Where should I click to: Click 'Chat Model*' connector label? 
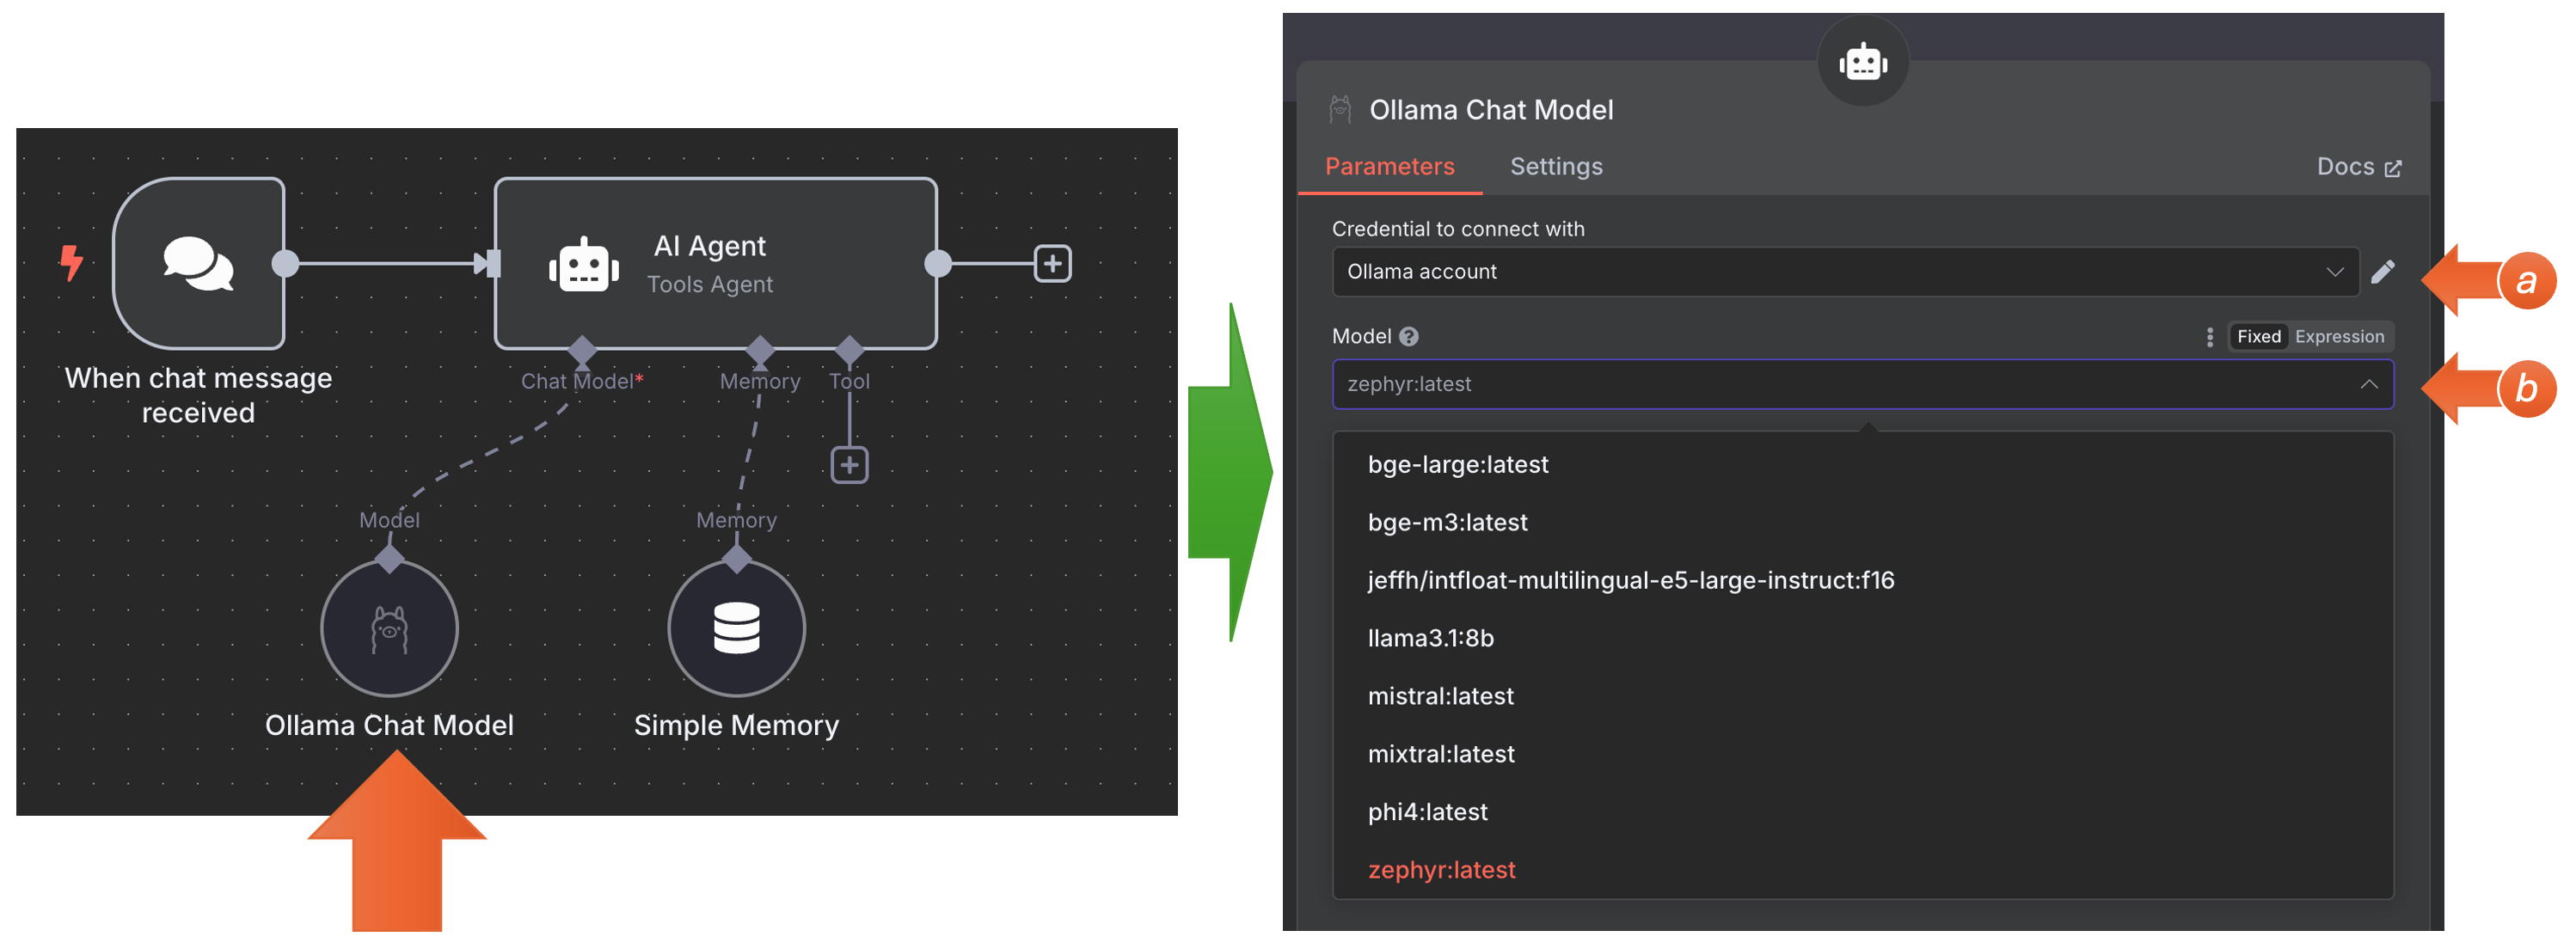582,382
